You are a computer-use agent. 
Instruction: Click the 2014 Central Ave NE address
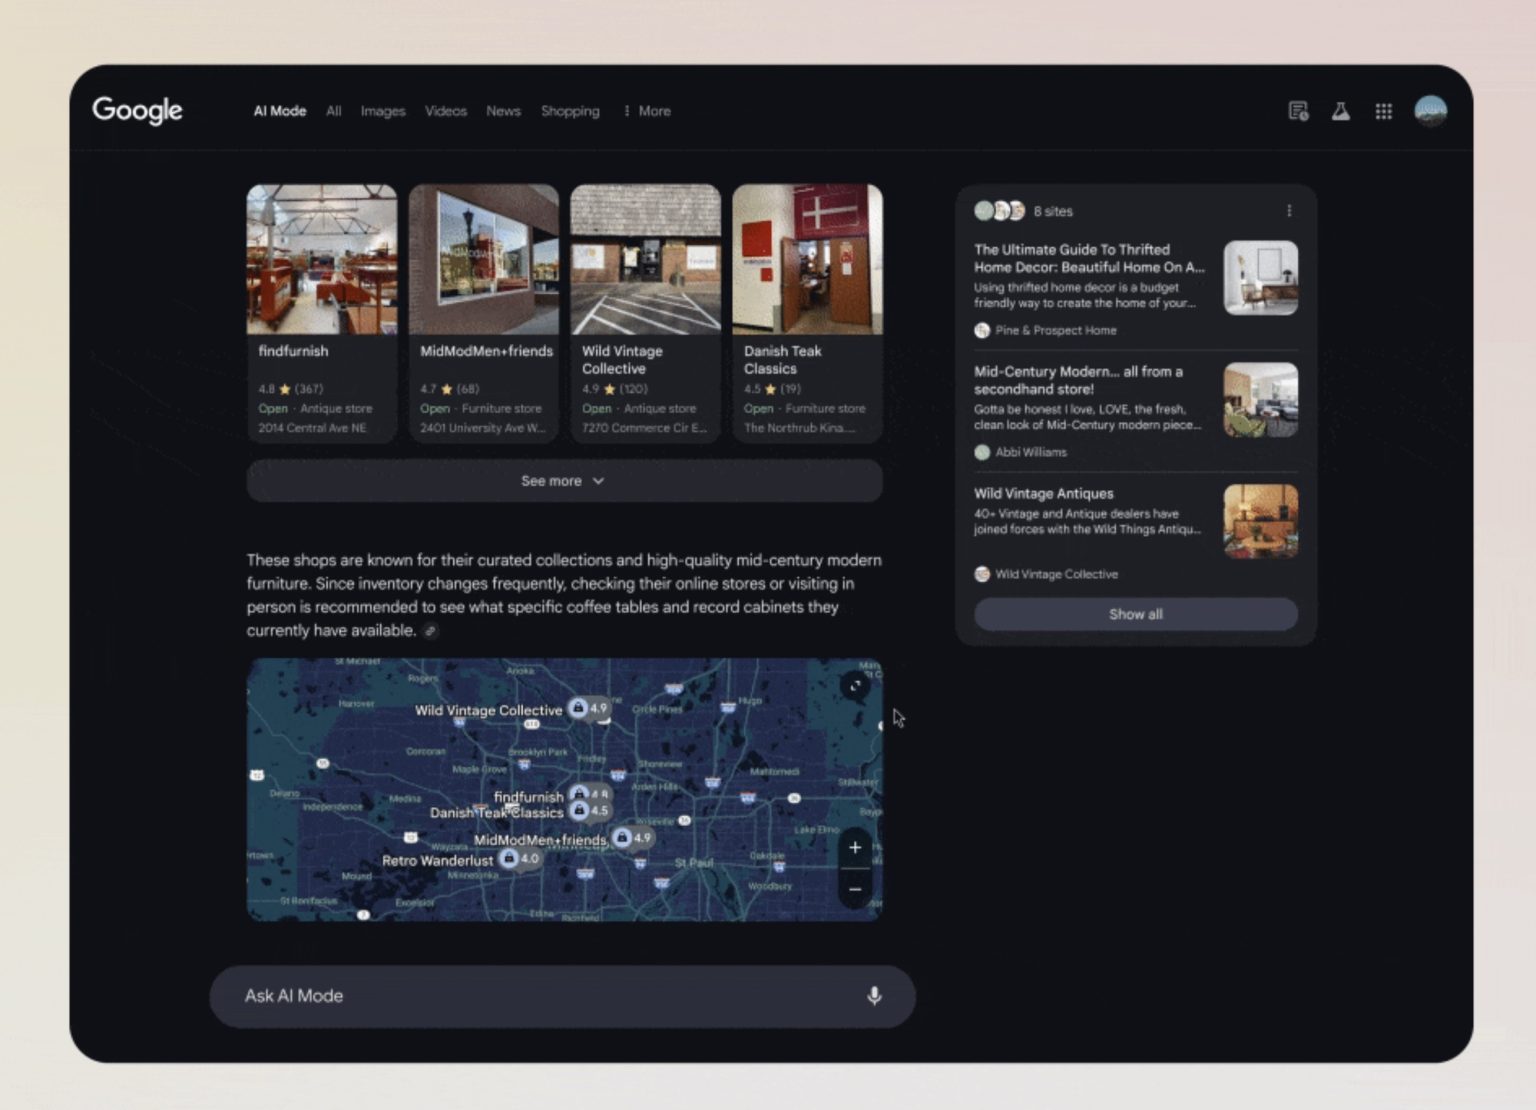[312, 428]
